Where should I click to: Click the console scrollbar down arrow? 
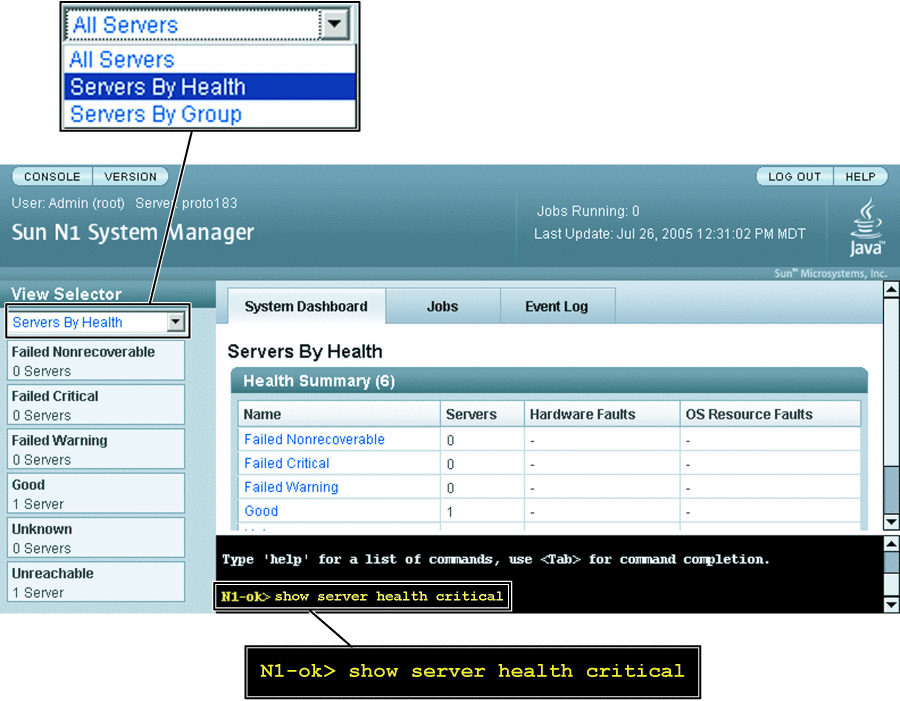coord(891,604)
